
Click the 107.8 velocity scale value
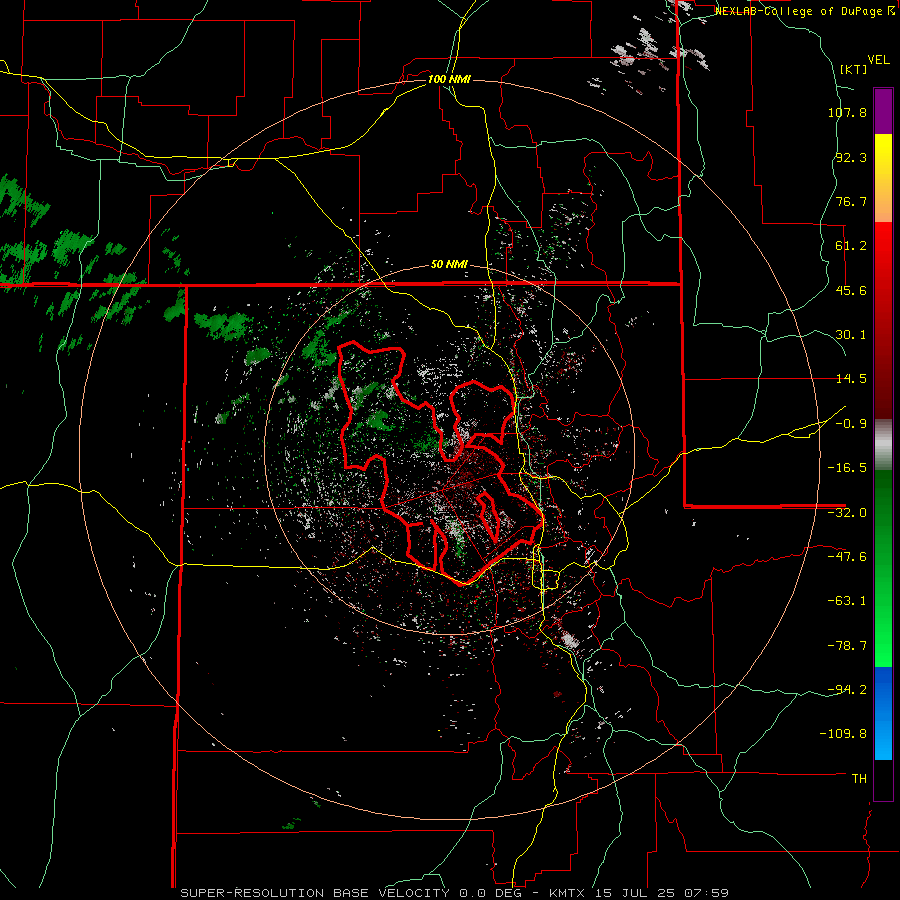pyautogui.click(x=847, y=112)
